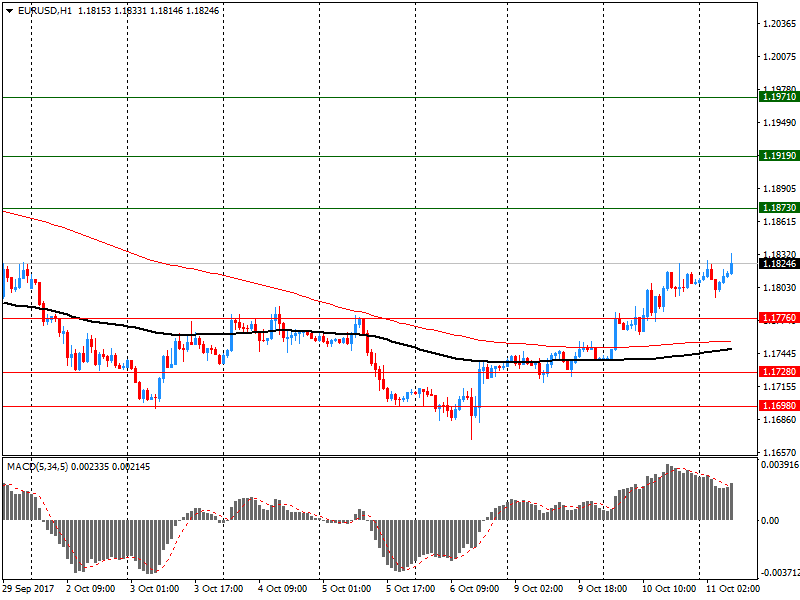This screenshot has width=800, height=600.
Task: Click the 1.16860 price scale value
Action: click(779, 420)
